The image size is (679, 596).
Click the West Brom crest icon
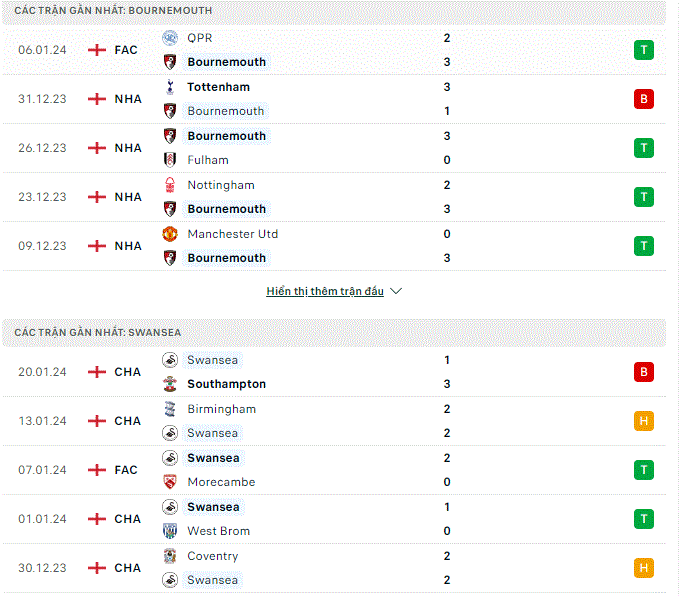[x=170, y=531]
